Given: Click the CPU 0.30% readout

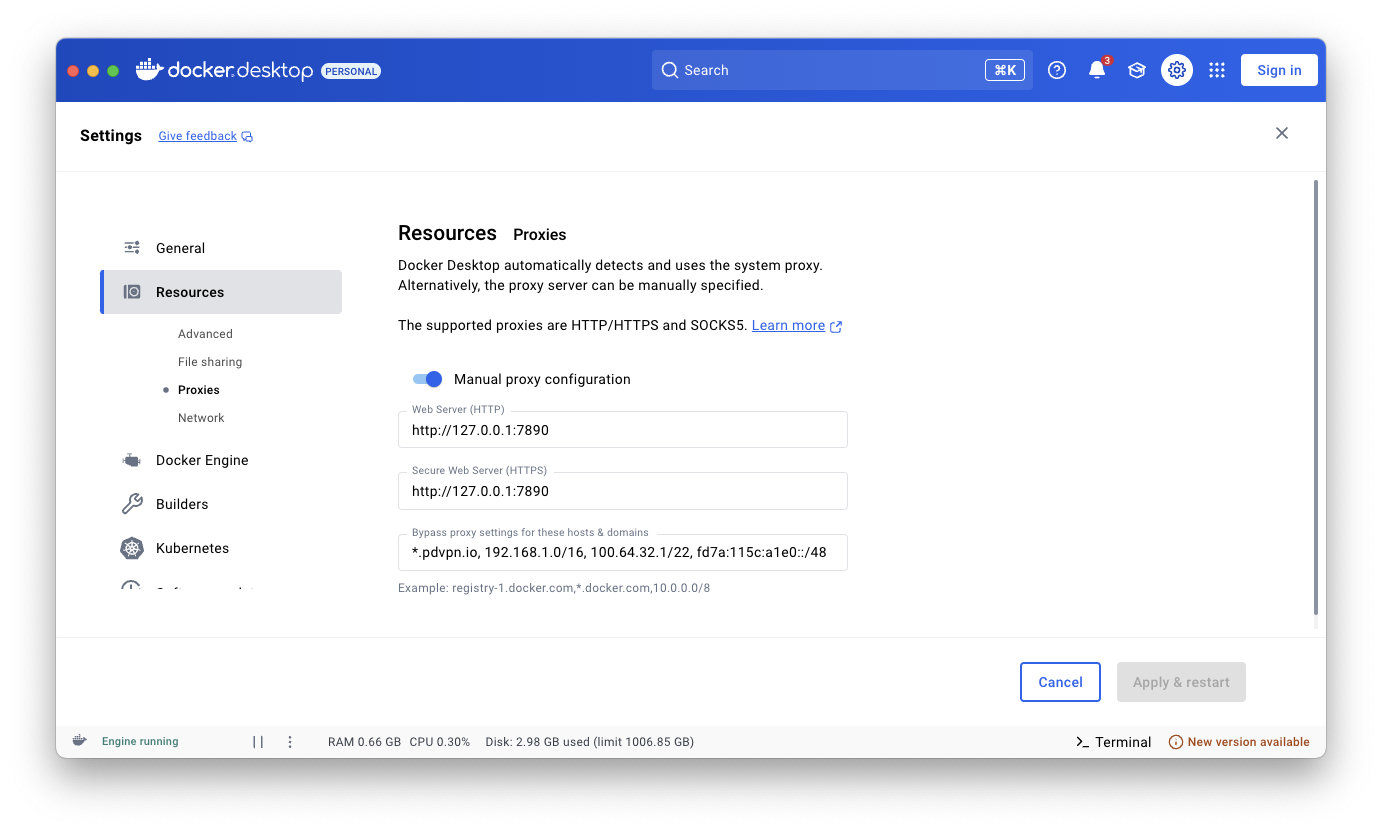Looking at the screenshot, I should [x=439, y=742].
